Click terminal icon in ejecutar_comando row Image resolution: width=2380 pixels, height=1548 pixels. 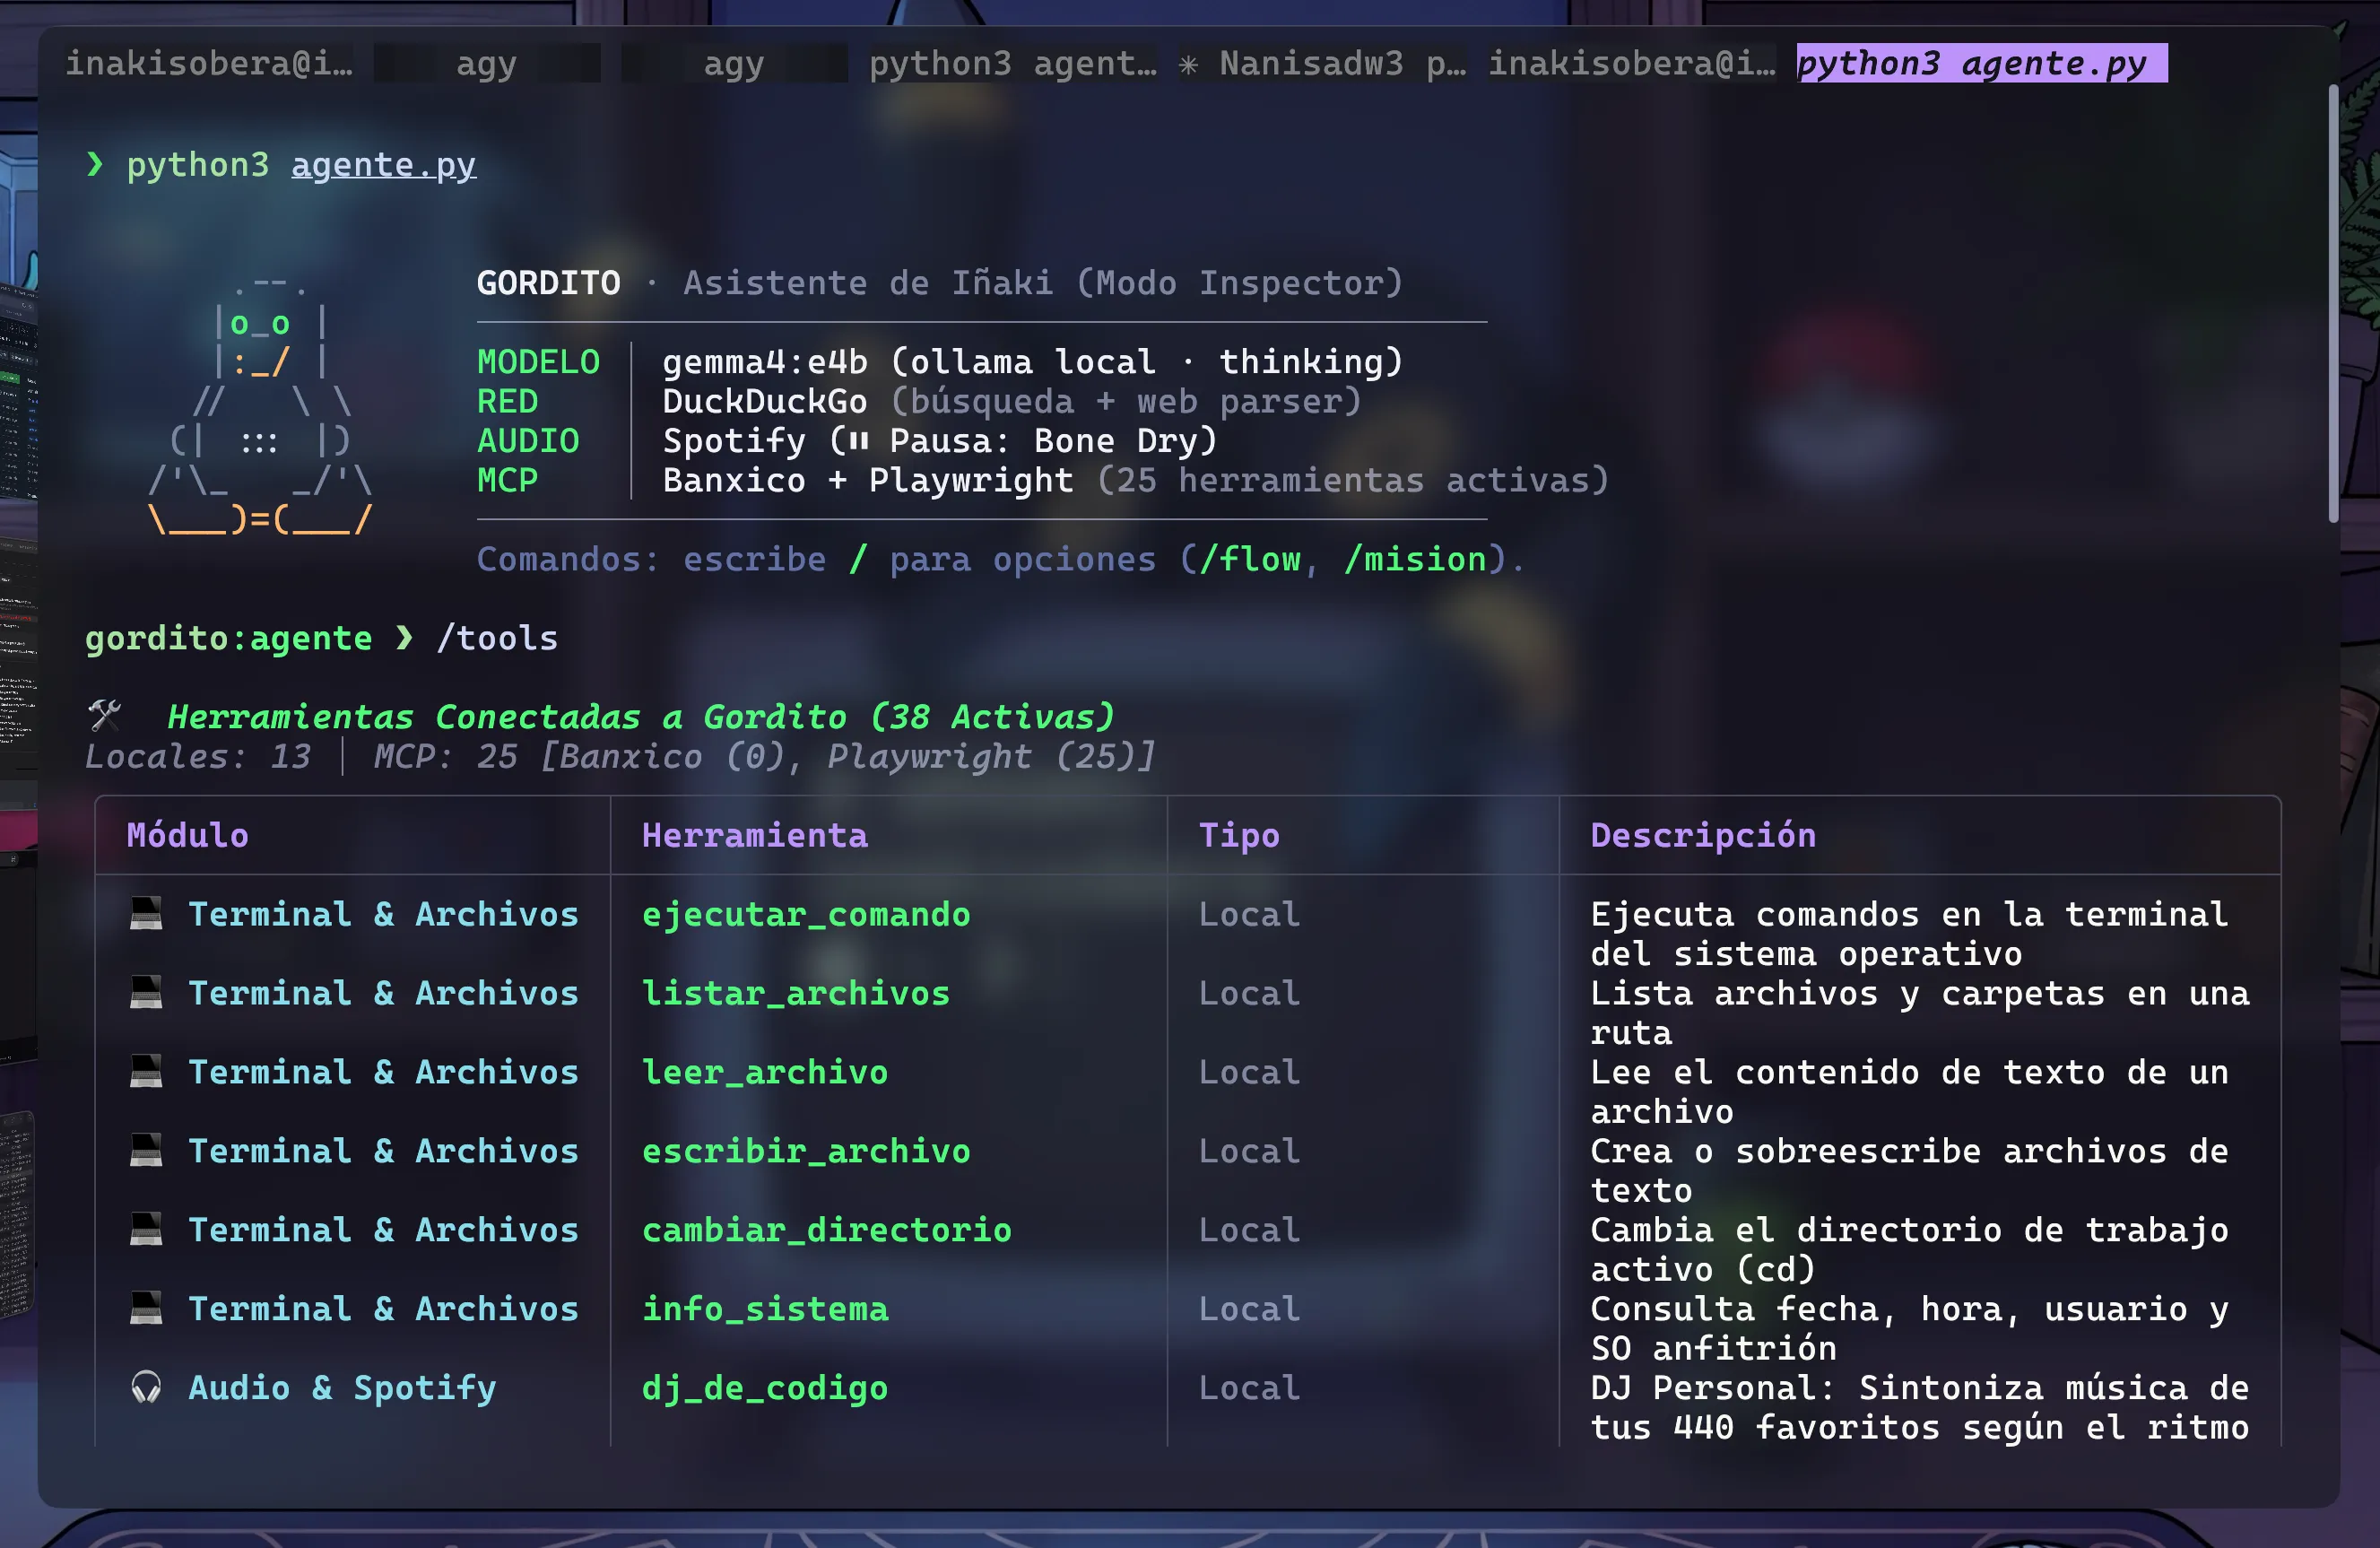coord(146,913)
